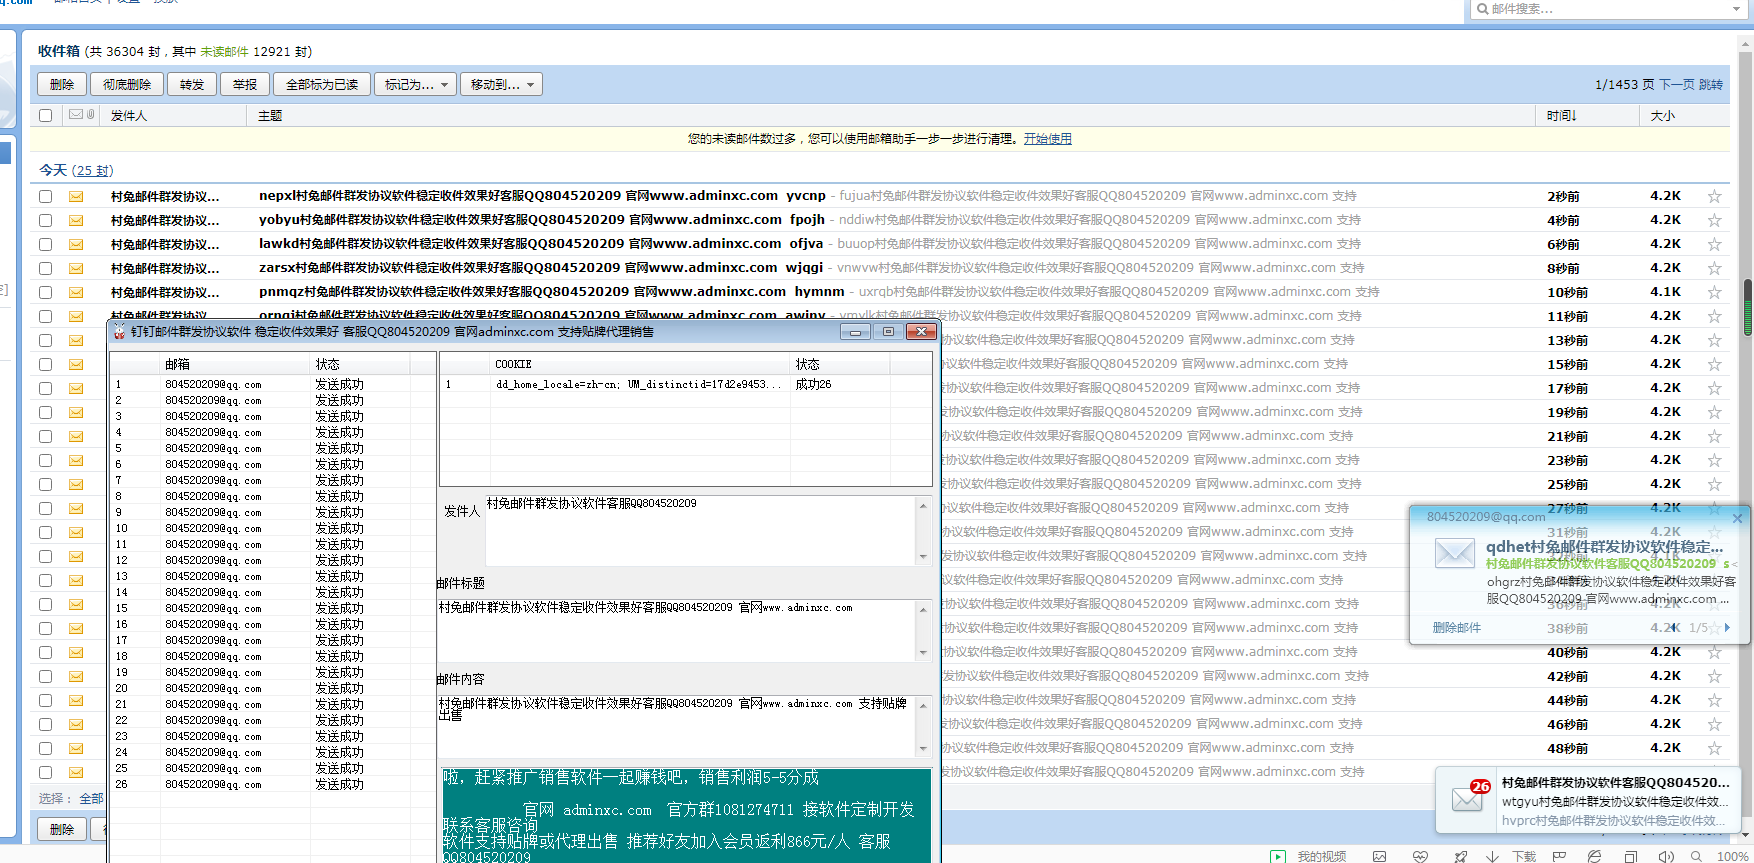Open 开始使用 link in yellow notice
Screen dimensions: 1754x863
point(1047,139)
